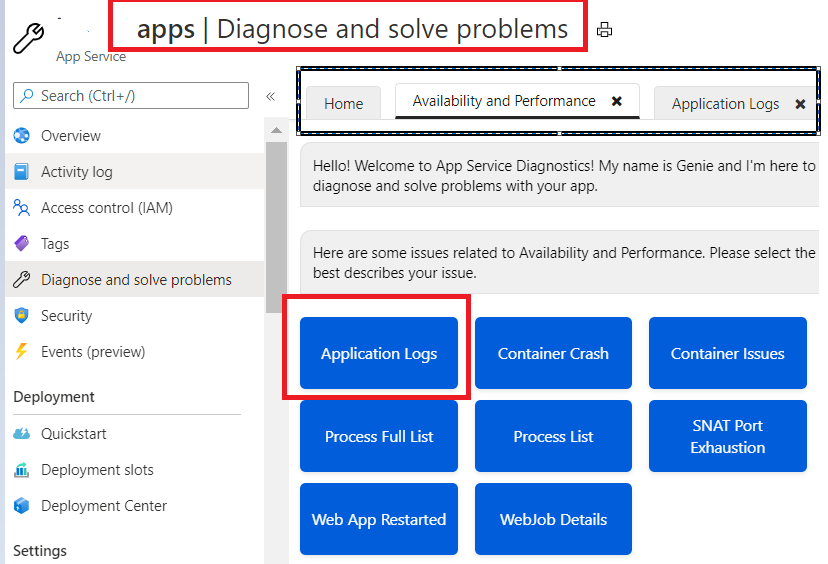Screen dimensions: 828x564
Task: Collapse the sidebar with double chevron
Action: pos(270,96)
